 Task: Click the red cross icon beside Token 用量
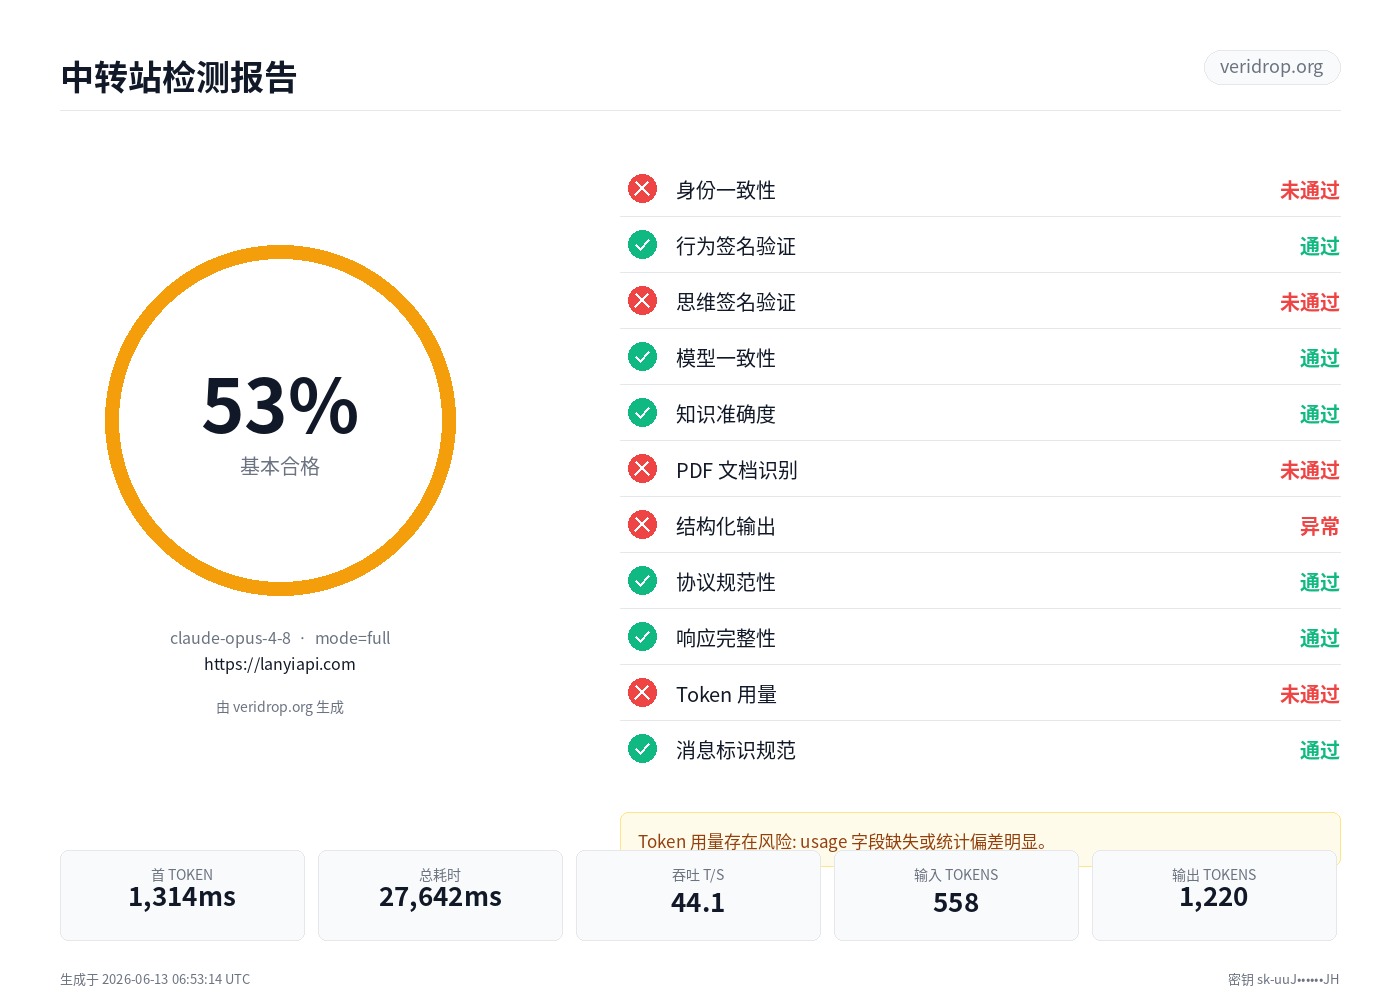pos(642,693)
